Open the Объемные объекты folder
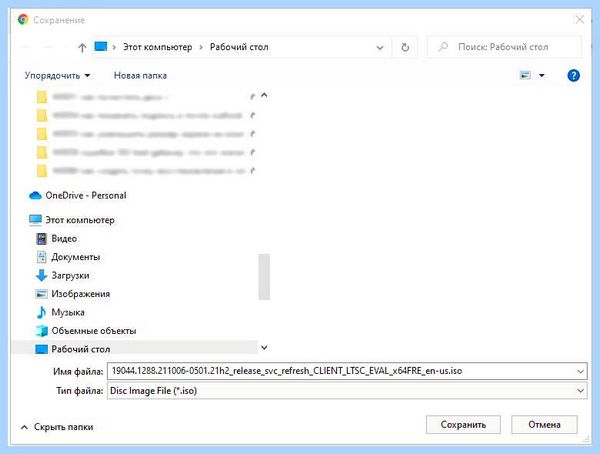Screen dimensions: 600x454 (x=94, y=331)
